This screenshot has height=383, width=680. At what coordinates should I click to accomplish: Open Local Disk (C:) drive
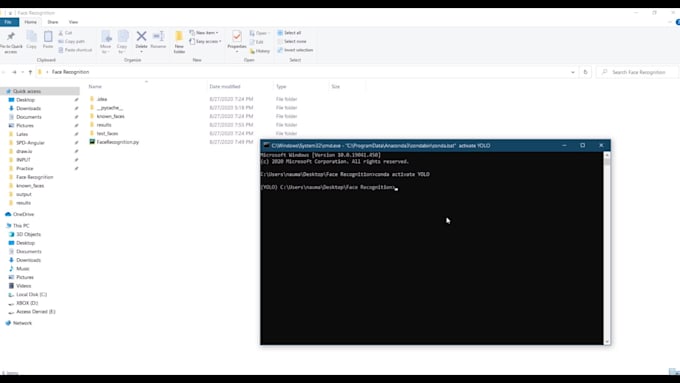(x=31, y=295)
